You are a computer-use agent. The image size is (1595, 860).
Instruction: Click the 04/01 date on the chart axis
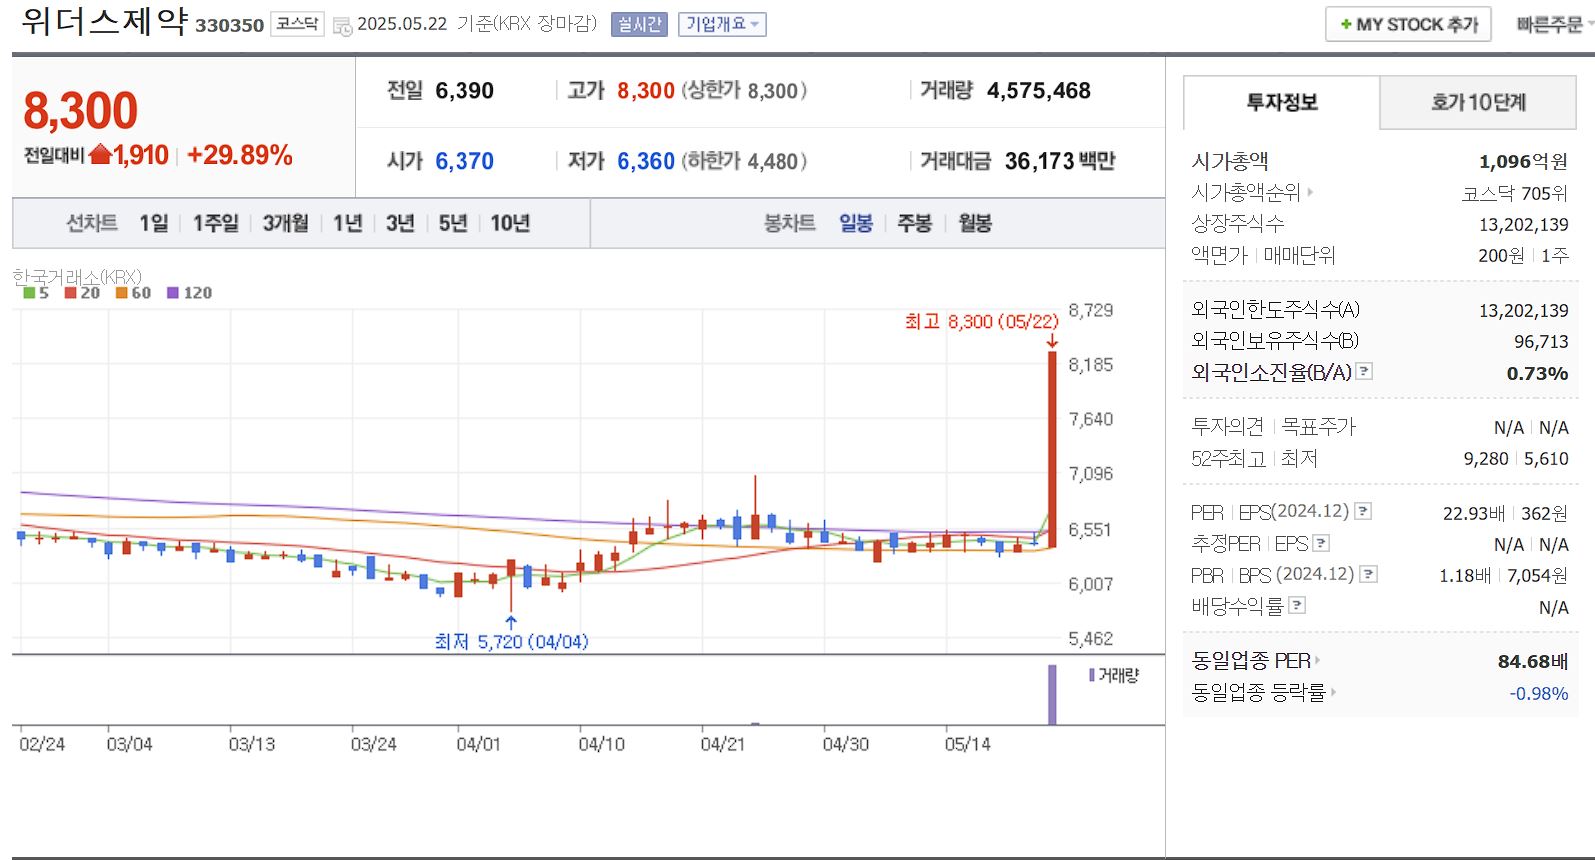pyautogui.click(x=478, y=744)
